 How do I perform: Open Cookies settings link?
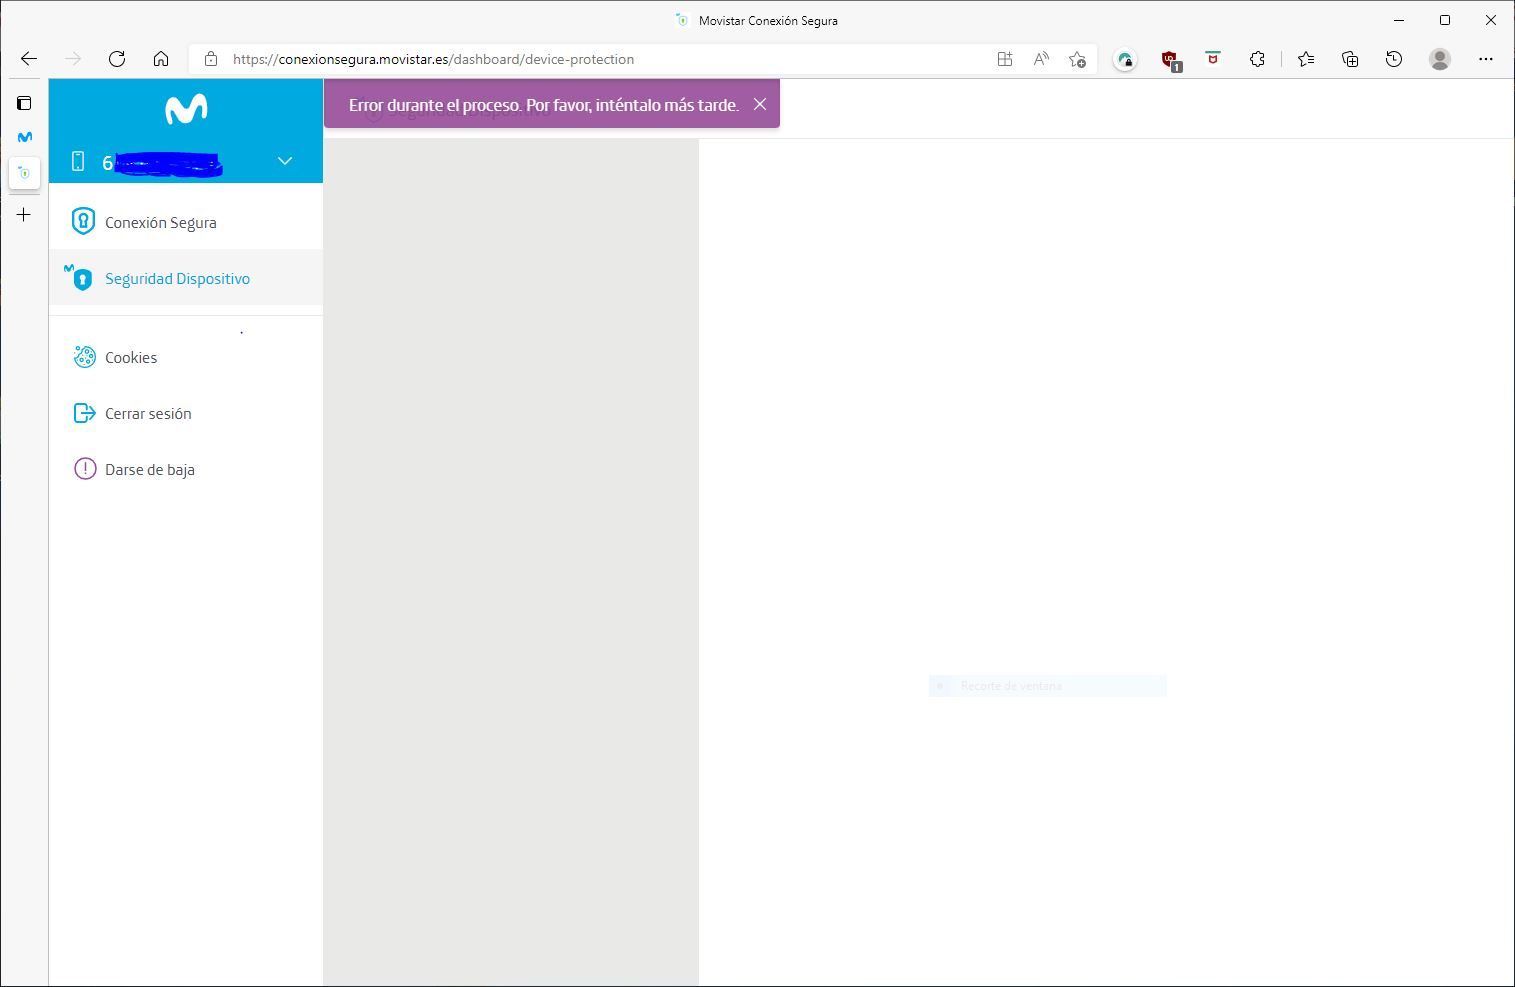(x=131, y=357)
